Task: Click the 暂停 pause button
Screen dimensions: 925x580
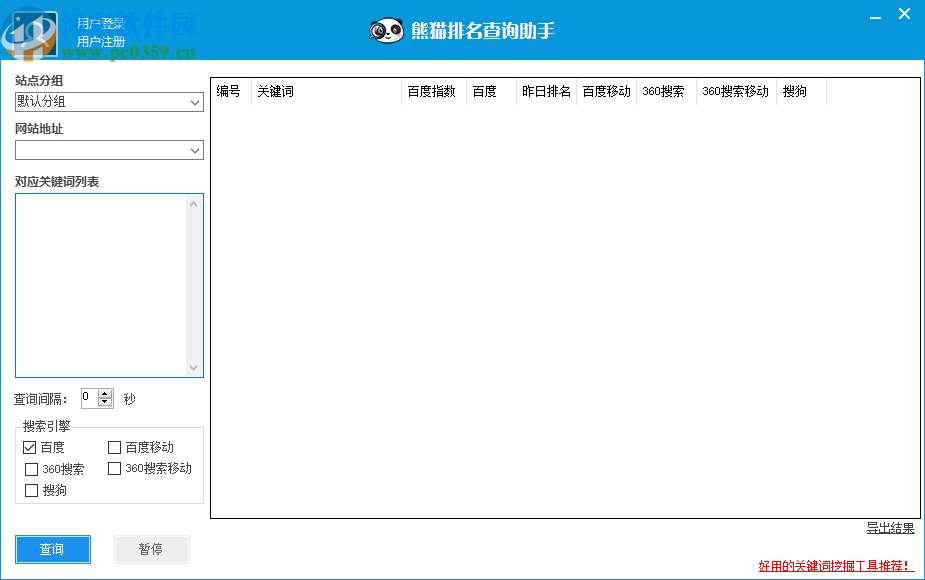Action: pos(151,549)
